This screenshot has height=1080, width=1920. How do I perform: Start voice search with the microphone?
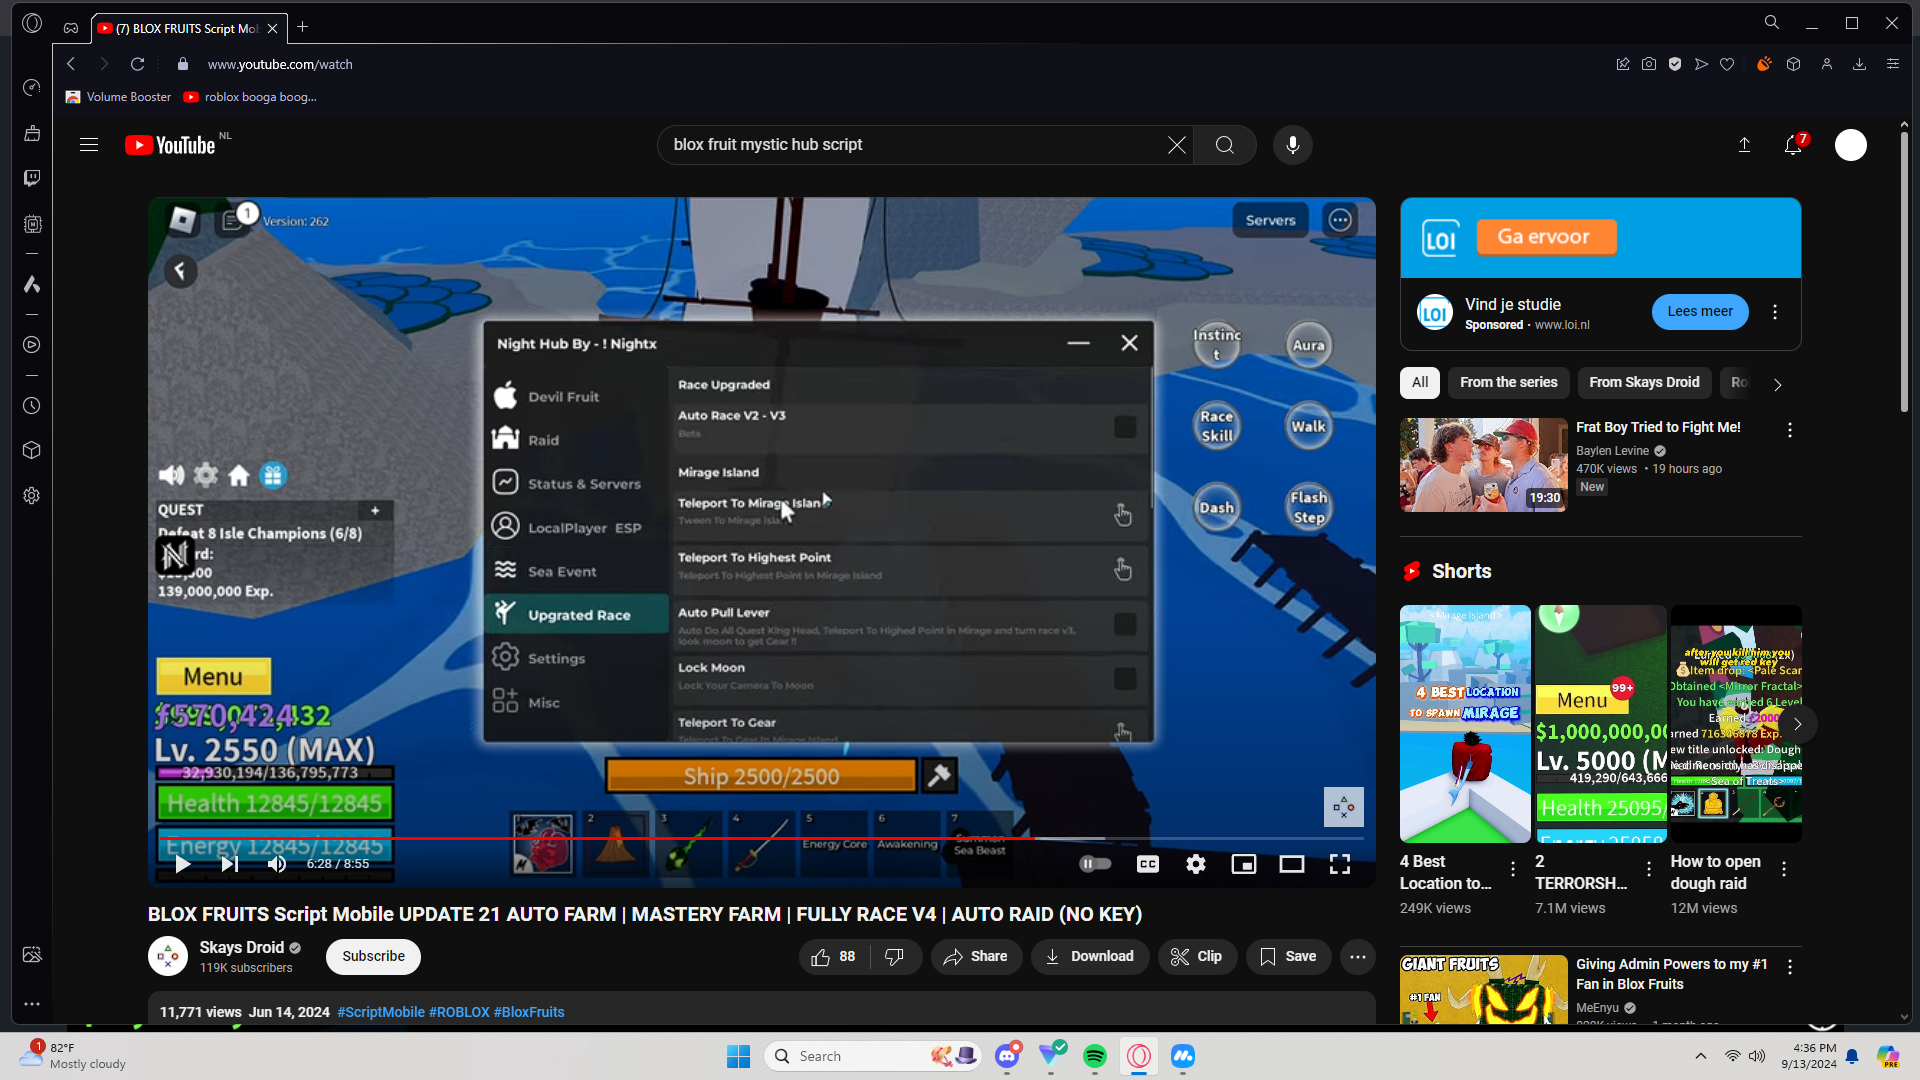click(x=1293, y=145)
